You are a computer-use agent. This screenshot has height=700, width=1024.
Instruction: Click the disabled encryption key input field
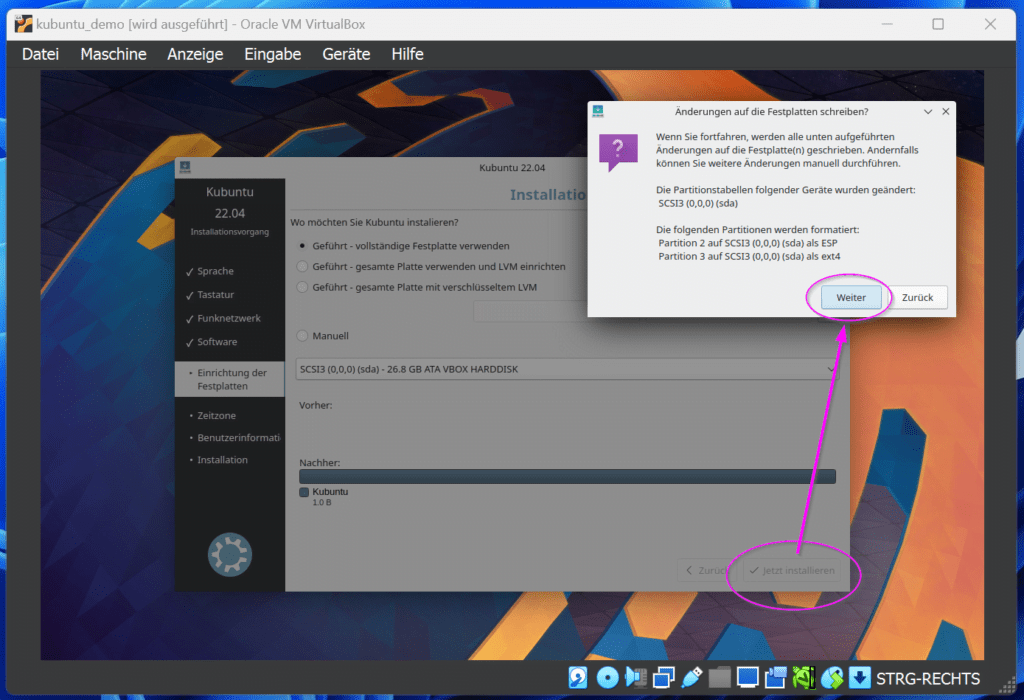click(530, 311)
